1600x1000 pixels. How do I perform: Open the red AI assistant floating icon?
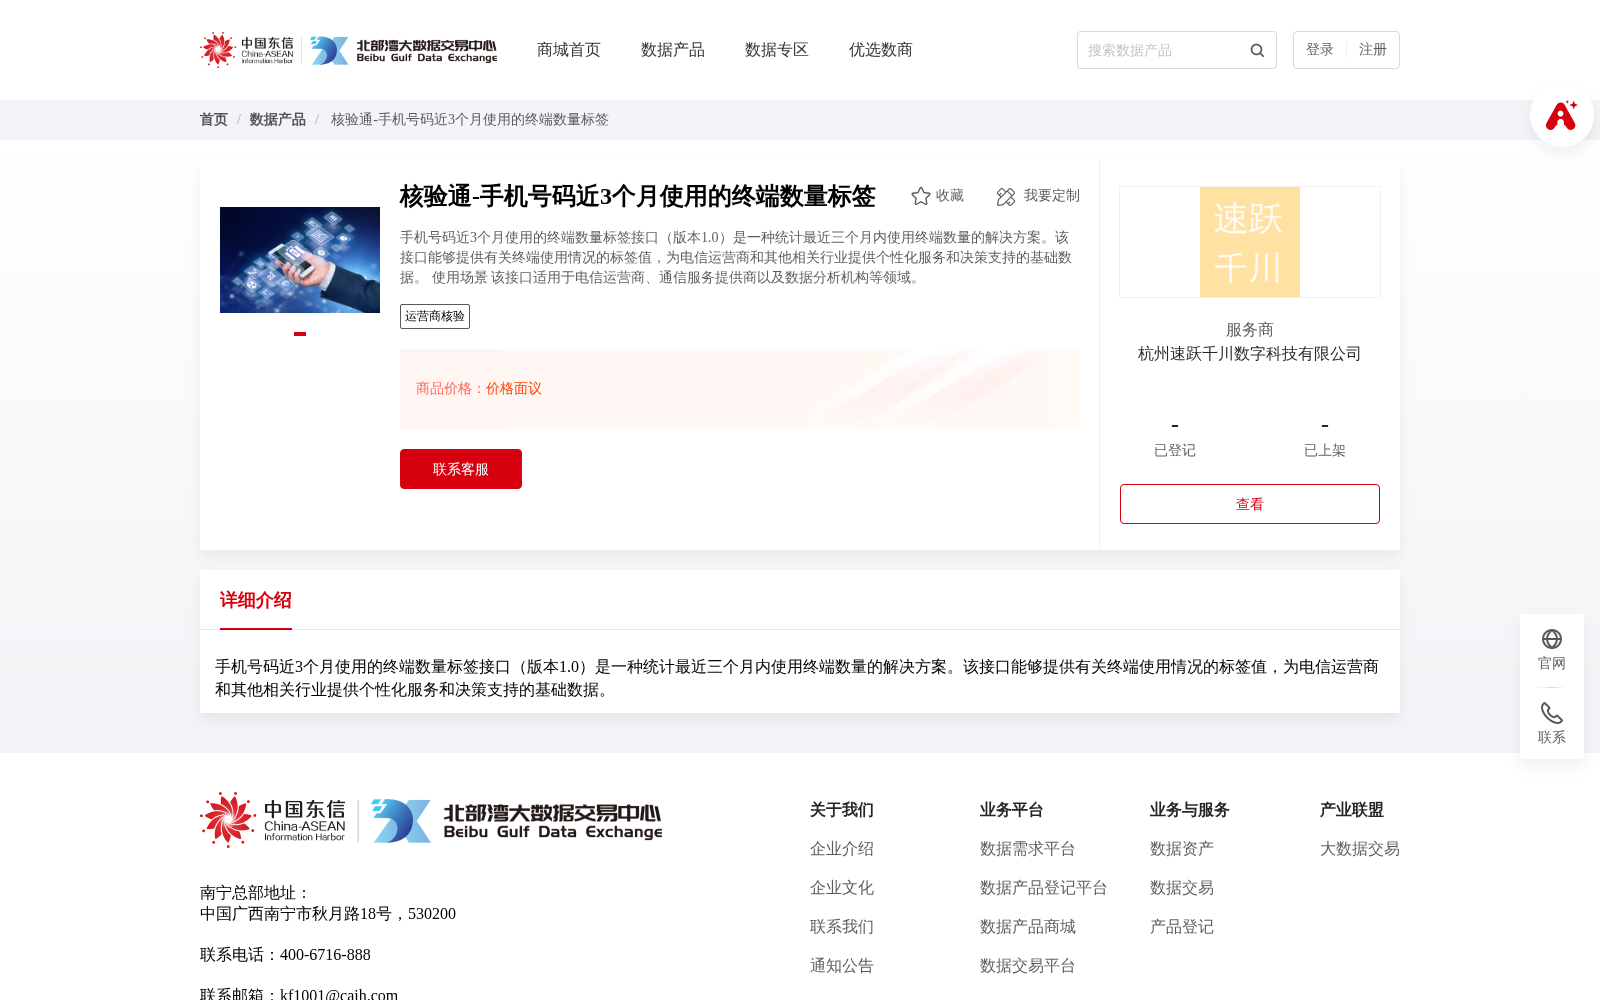1561,115
